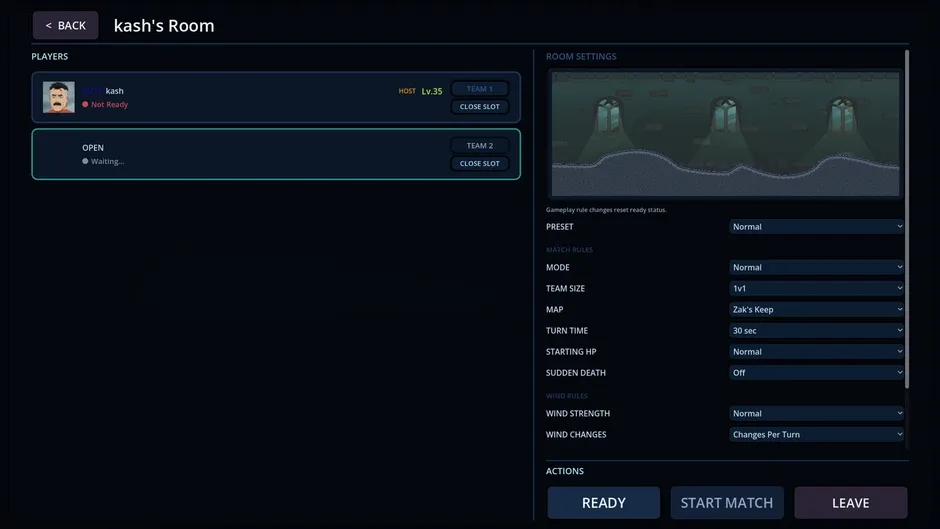940x529 pixels.
Task: Open the MODE dropdown
Action: click(x=817, y=267)
